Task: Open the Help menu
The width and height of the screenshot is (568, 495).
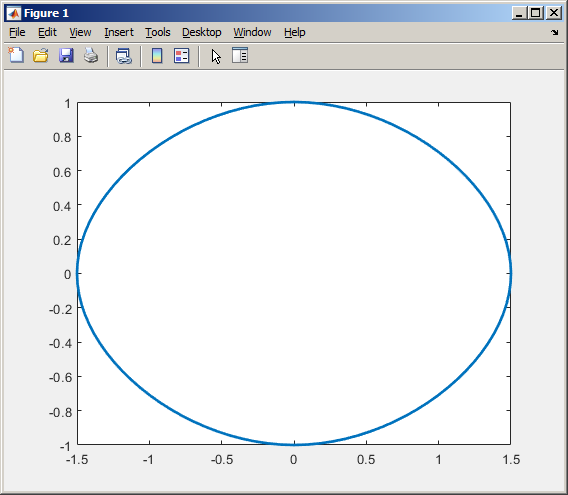Action: click(x=295, y=32)
